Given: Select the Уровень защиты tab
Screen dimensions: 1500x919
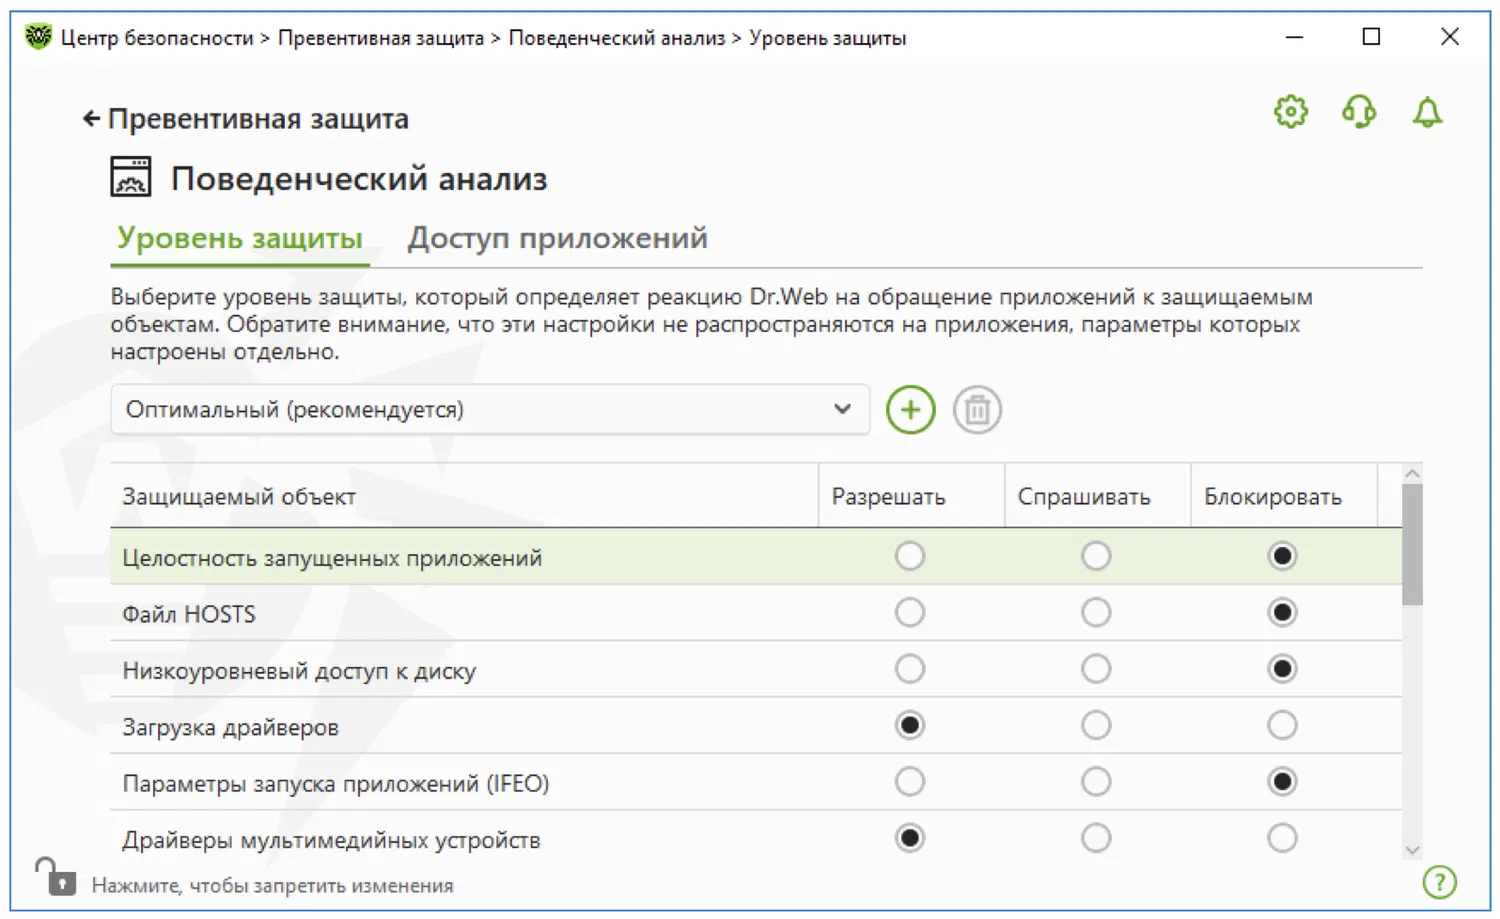Looking at the screenshot, I should [x=240, y=238].
